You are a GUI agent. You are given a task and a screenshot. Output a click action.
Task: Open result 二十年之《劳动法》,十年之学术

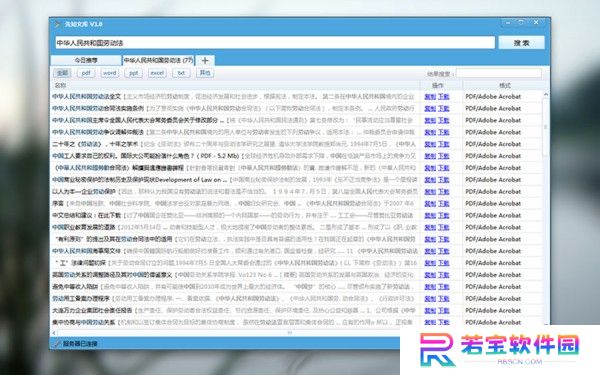pos(95,144)
